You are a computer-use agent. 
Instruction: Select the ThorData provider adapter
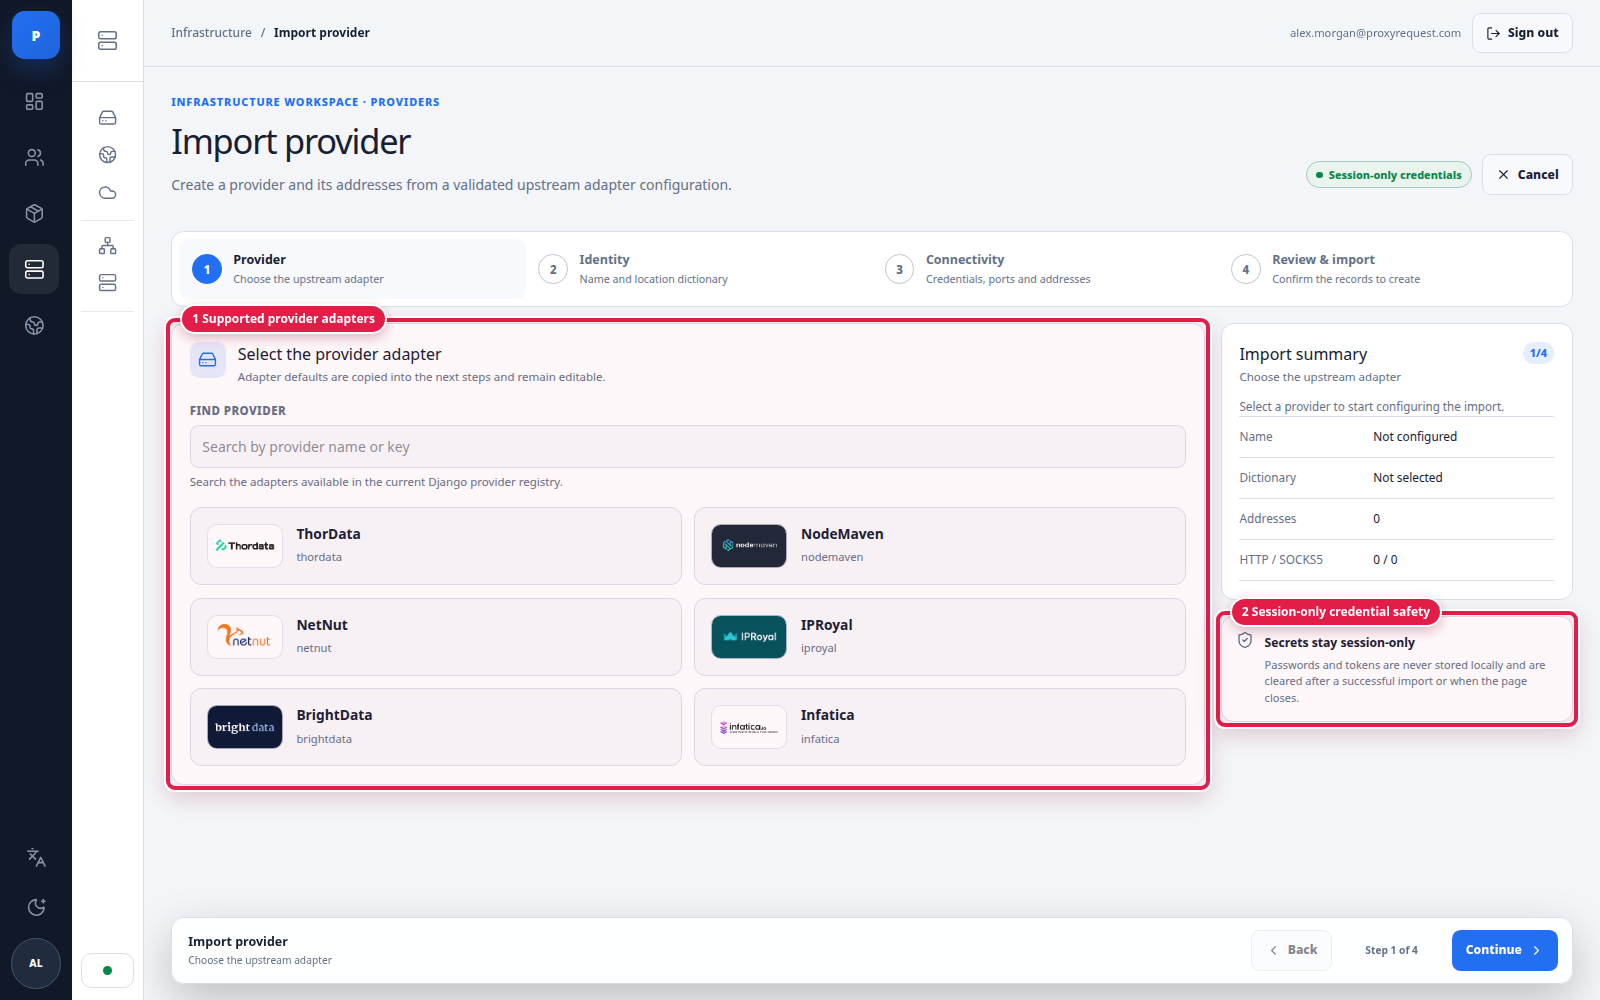click(x=436, y=546)
